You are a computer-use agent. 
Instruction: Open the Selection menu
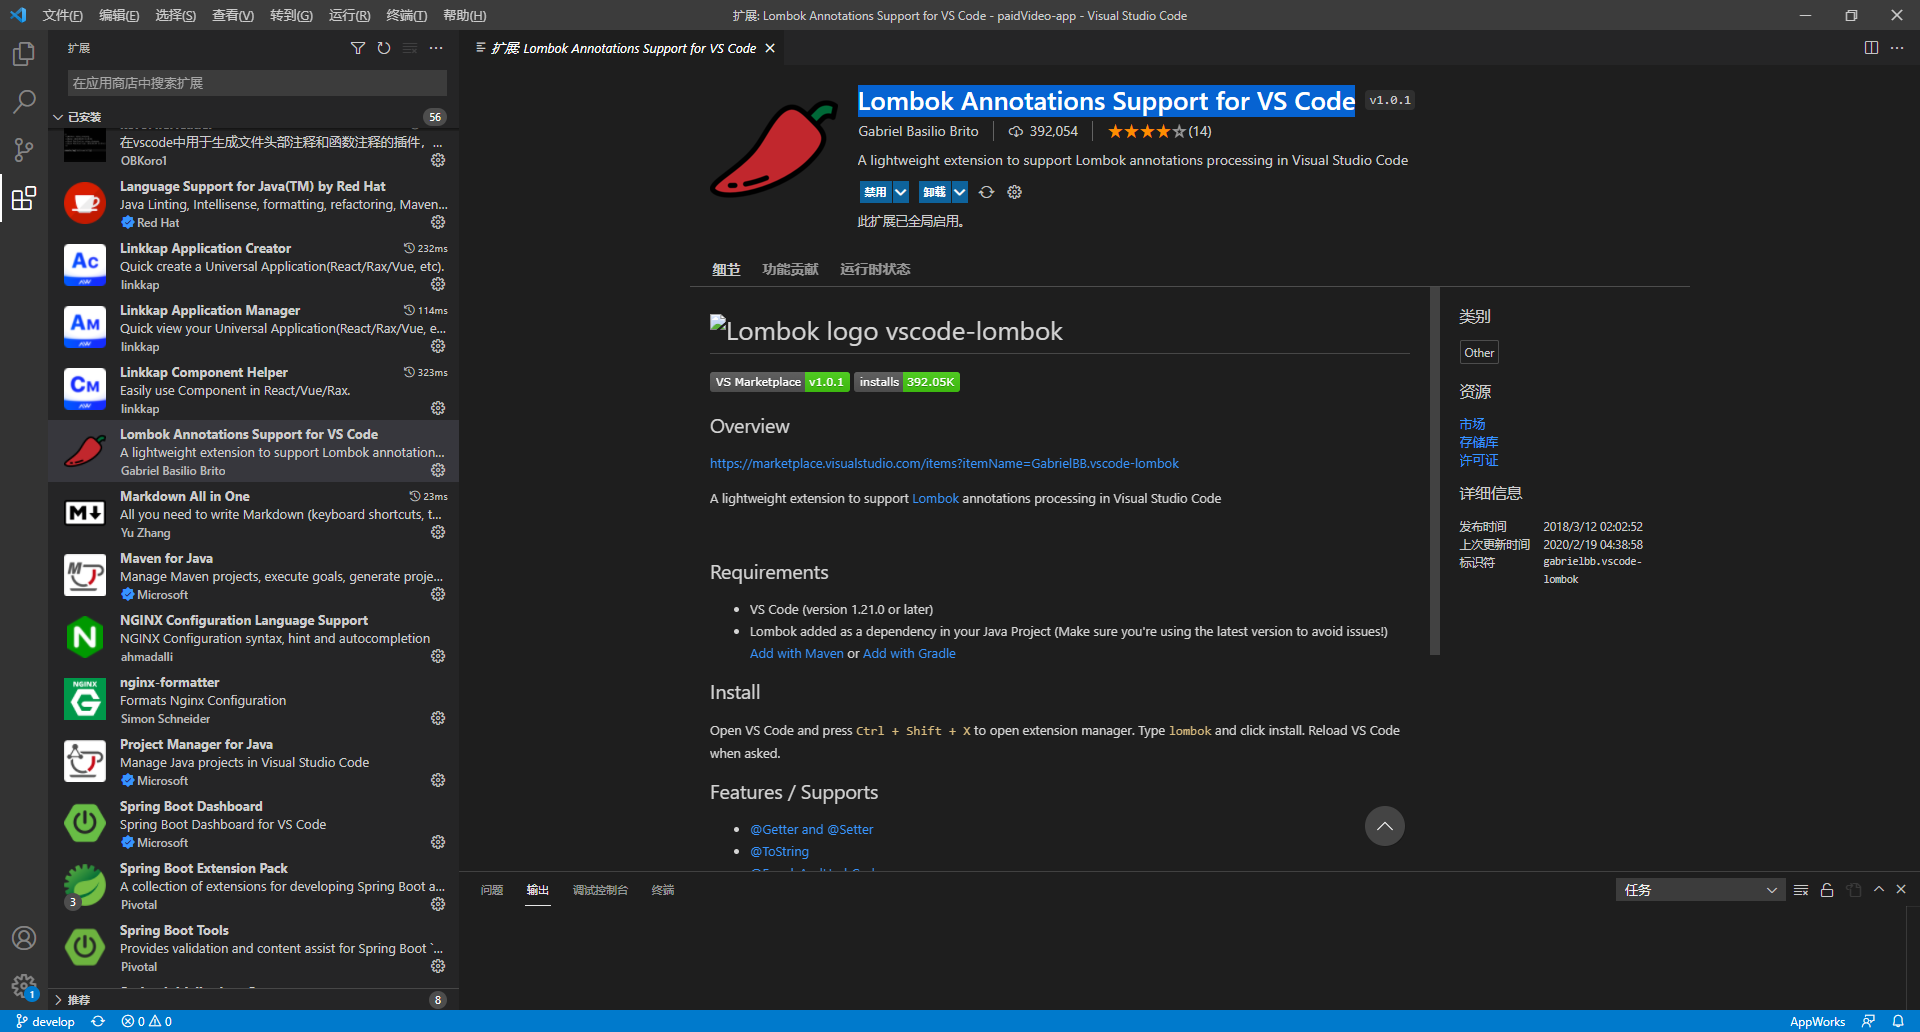(x=176, y=15)
